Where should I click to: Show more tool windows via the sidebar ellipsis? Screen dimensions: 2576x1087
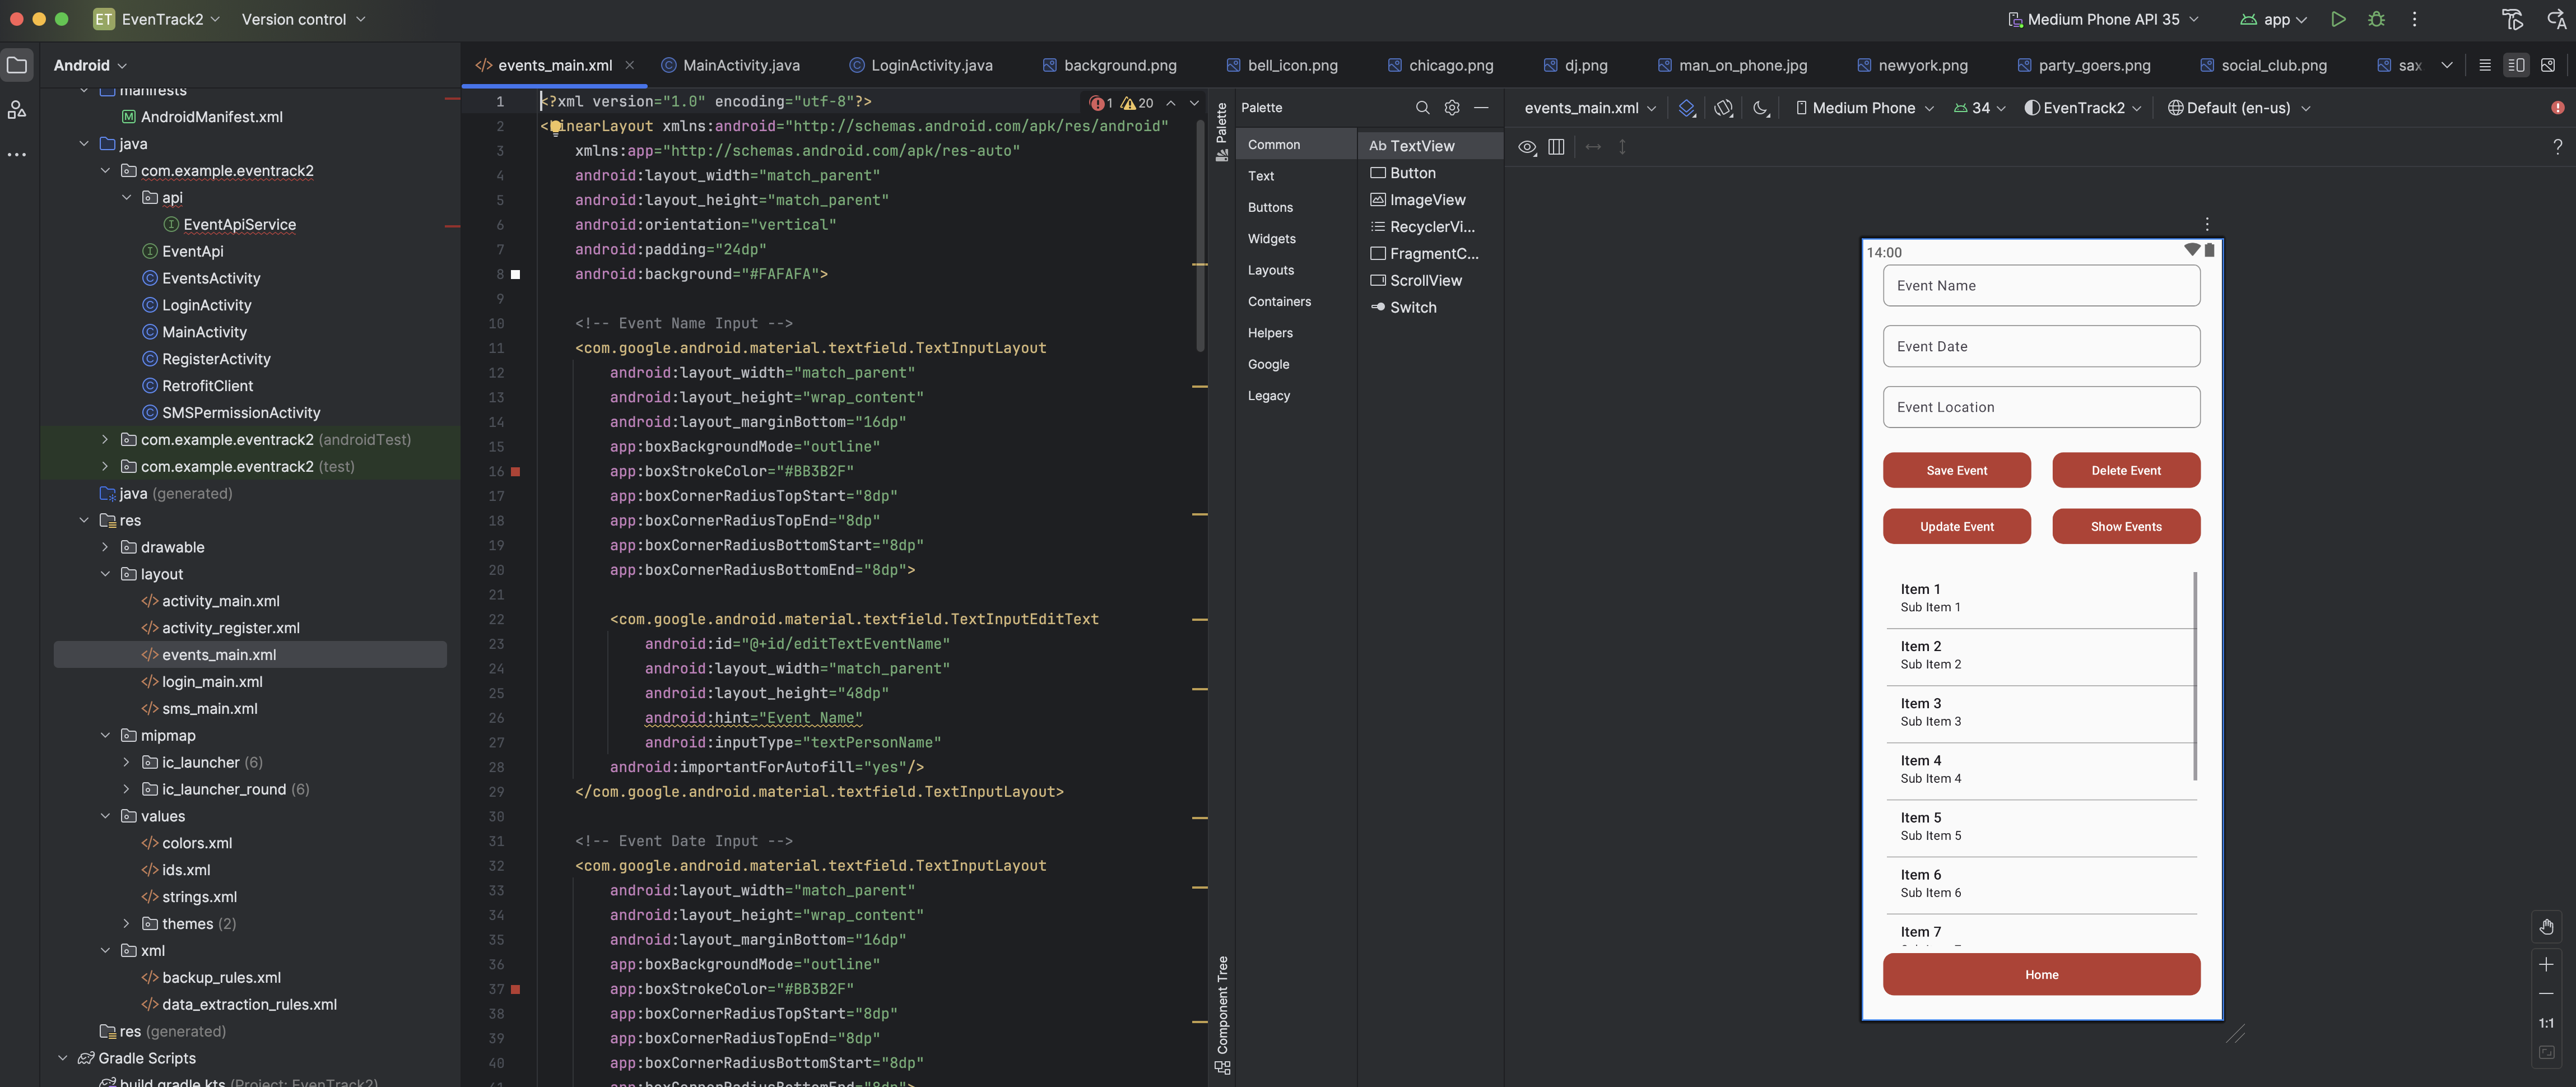pos(17,154)
